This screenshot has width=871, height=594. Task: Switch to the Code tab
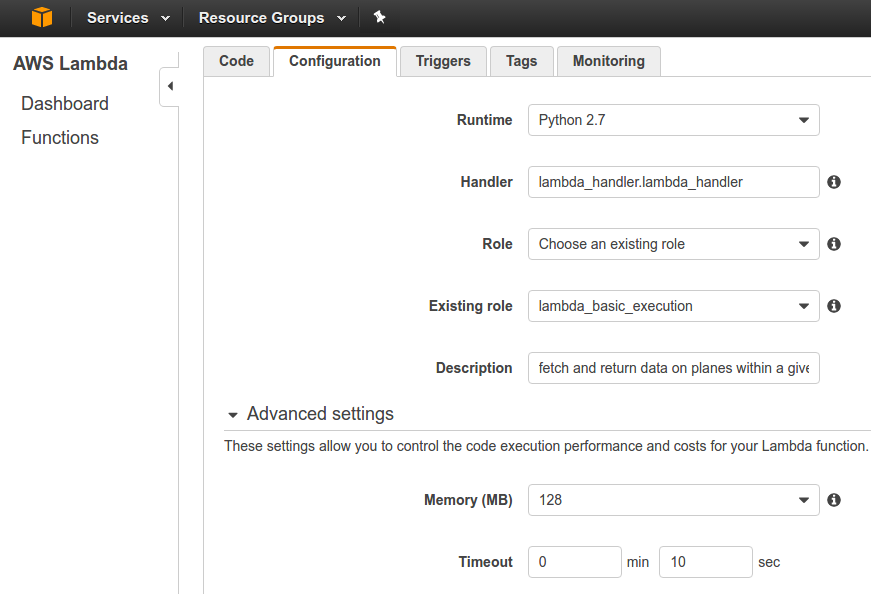click(x=236, y=61)
